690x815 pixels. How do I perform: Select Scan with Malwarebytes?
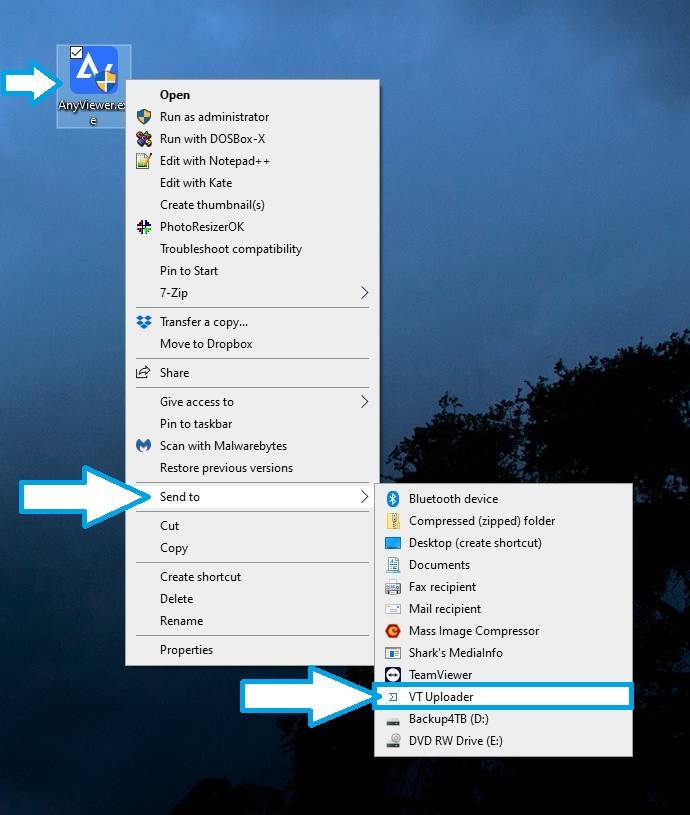coord(253,445)
